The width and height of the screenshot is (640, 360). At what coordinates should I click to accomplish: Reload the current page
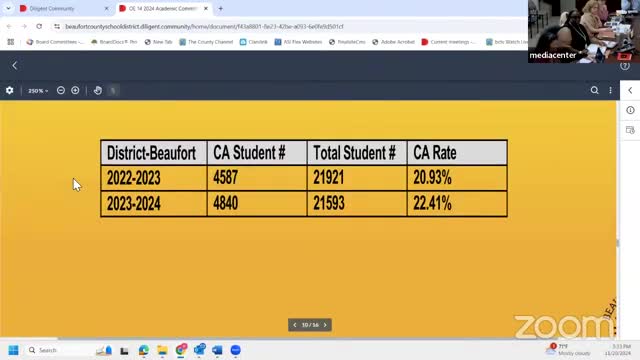pos(39,26)
